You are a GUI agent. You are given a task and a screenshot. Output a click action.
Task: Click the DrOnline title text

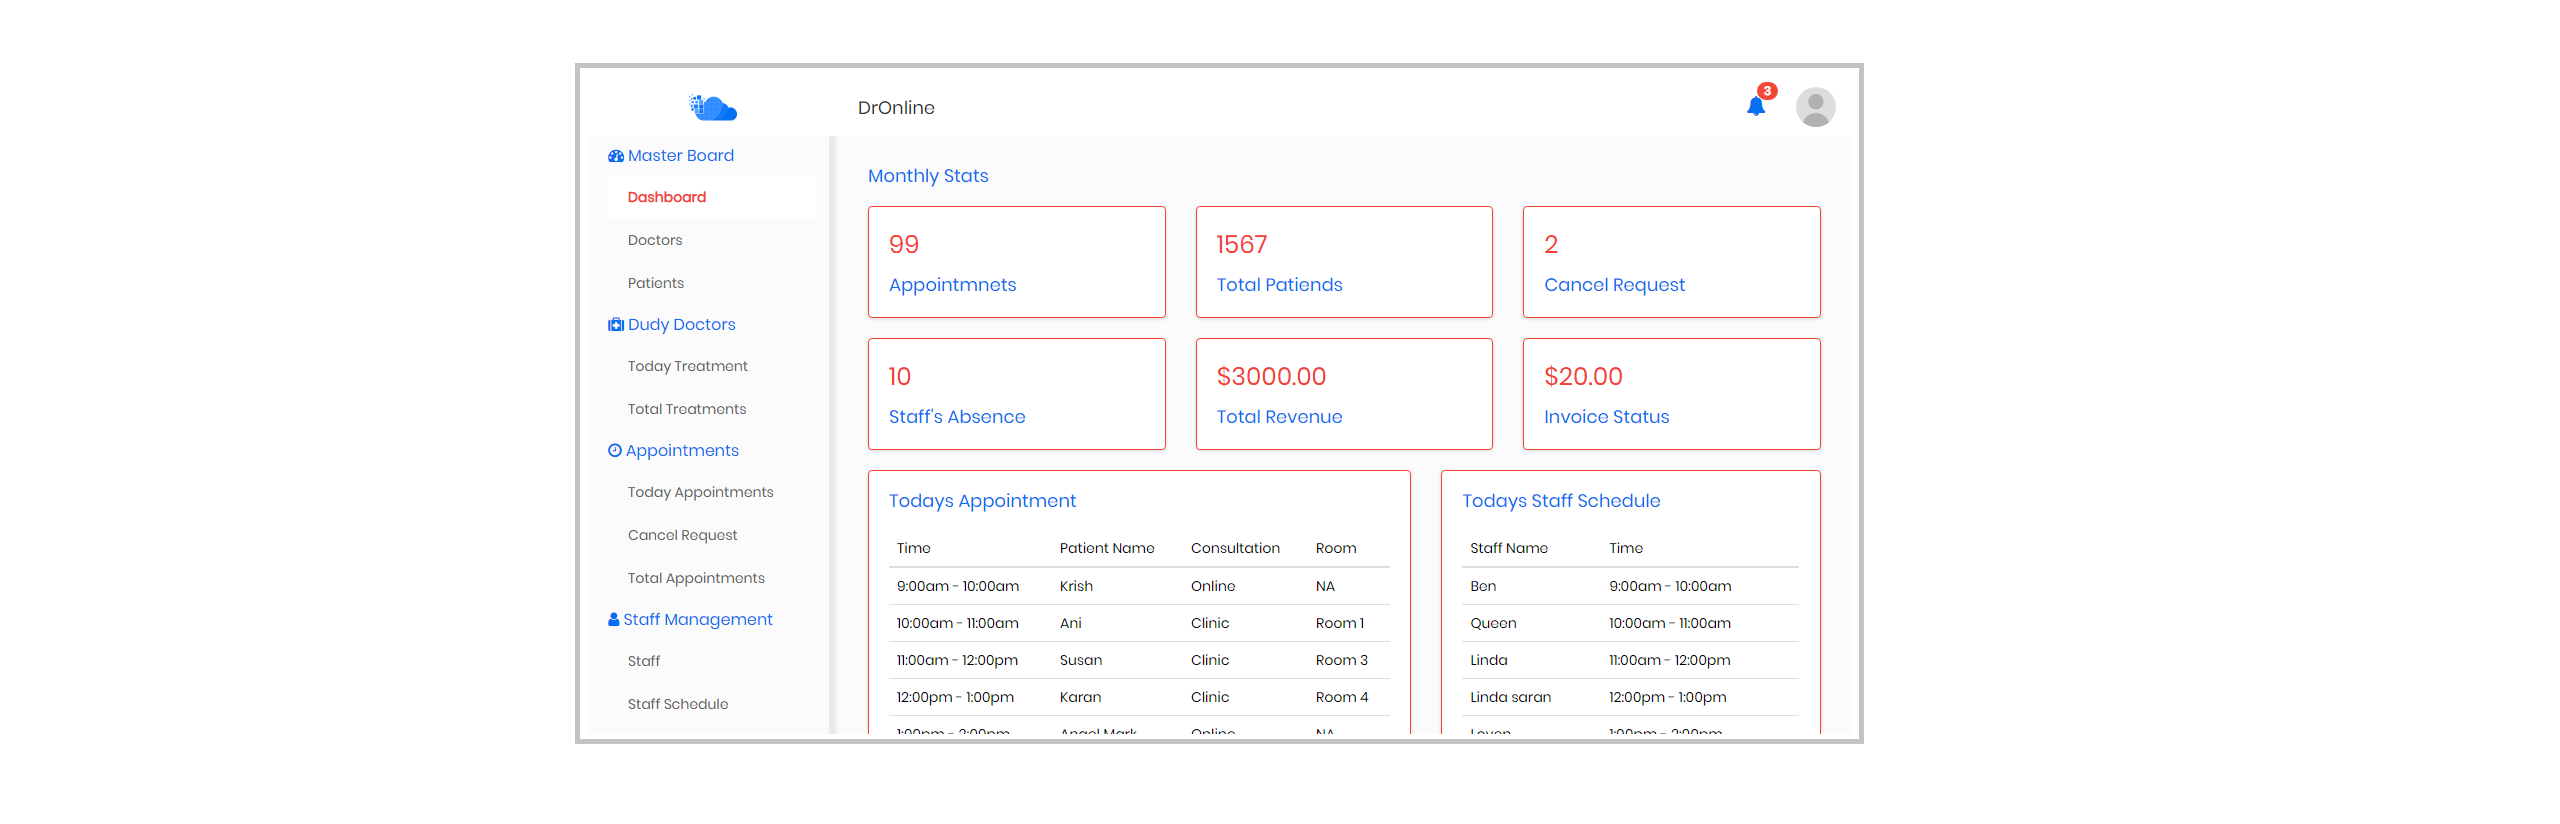point(896,108)
